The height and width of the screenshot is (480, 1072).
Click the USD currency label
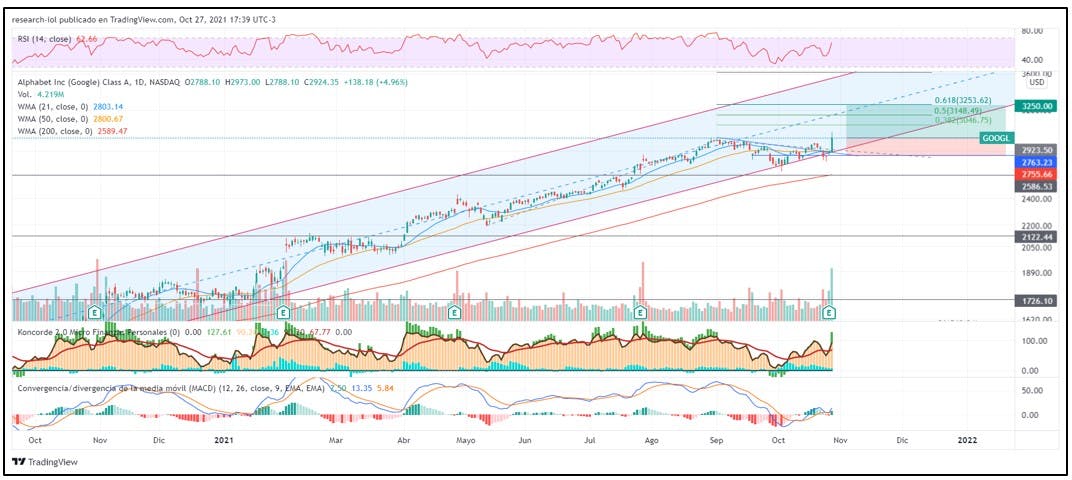(1037, 82)
